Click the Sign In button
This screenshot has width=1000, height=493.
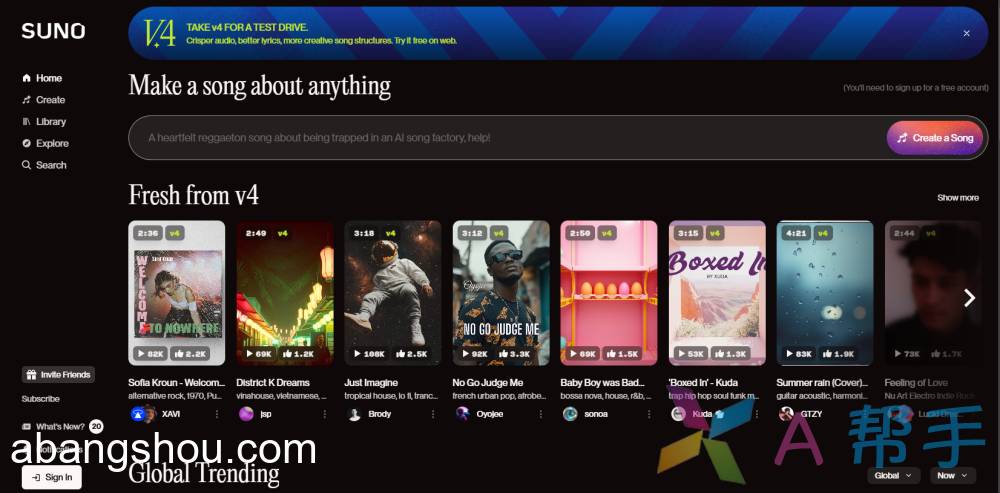pyautogui.click(x=52, y=477)
